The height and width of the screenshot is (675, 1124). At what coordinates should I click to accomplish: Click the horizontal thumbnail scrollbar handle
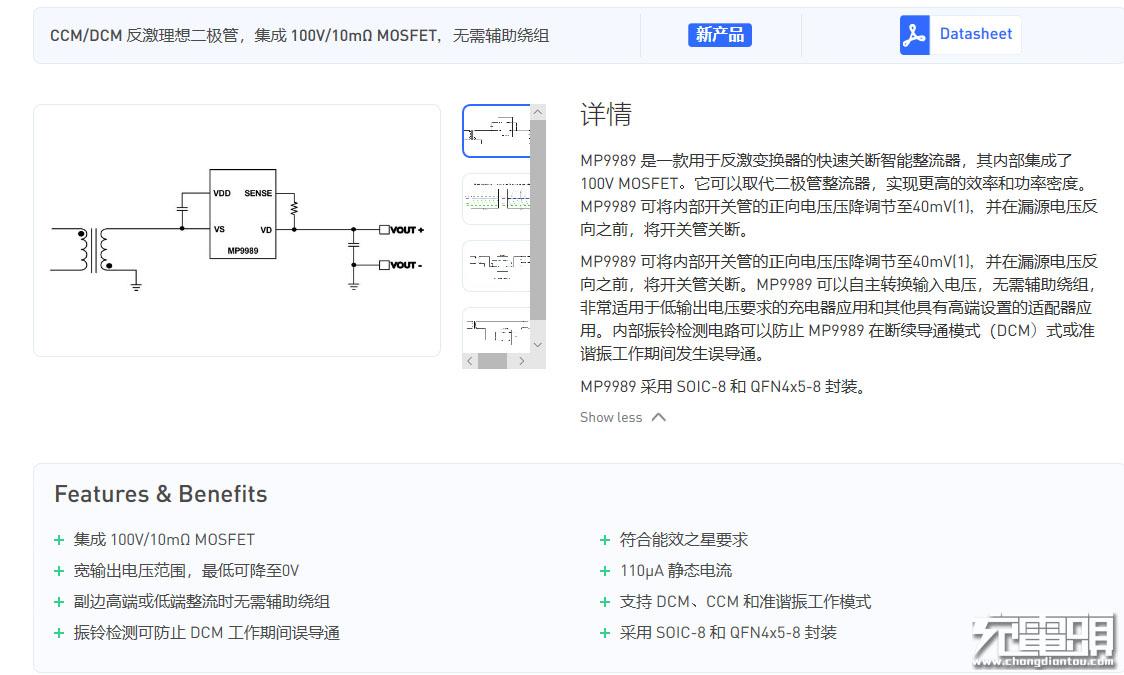[x=492, y=361]
